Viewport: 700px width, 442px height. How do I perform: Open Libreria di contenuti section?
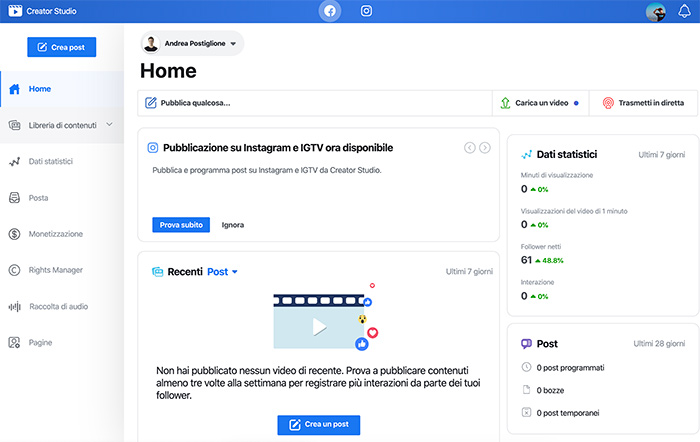coord(62,125)
